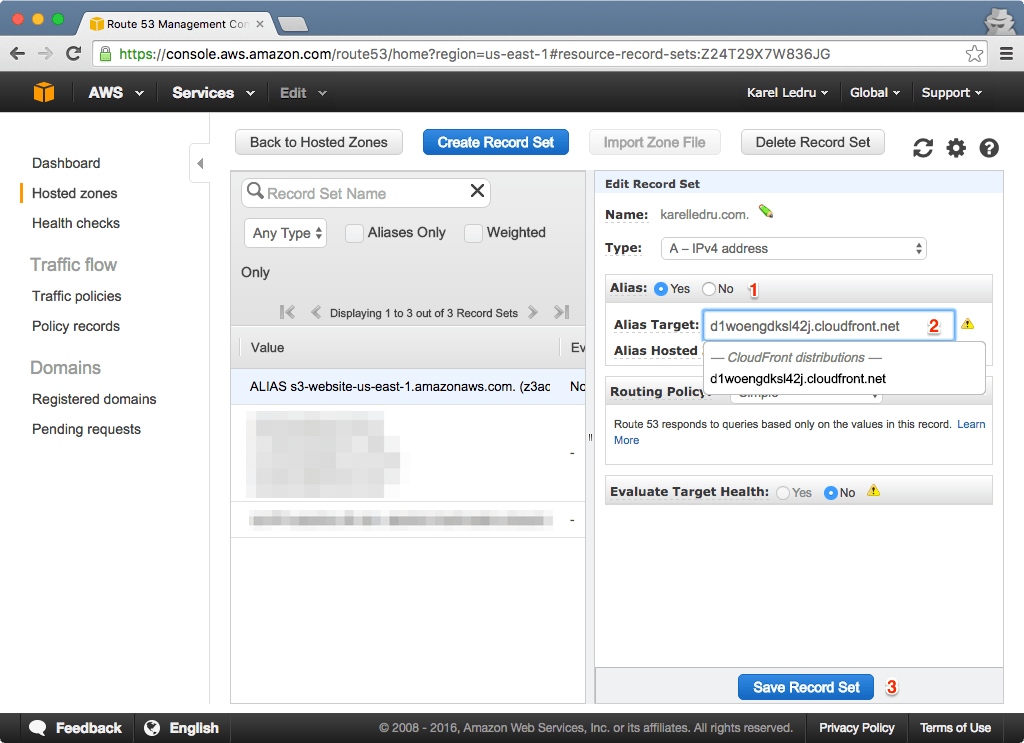Image resolution: width=1024 pixels, height=743 pixels.
Task: Open the Services menu
Action: coord(211,92)
